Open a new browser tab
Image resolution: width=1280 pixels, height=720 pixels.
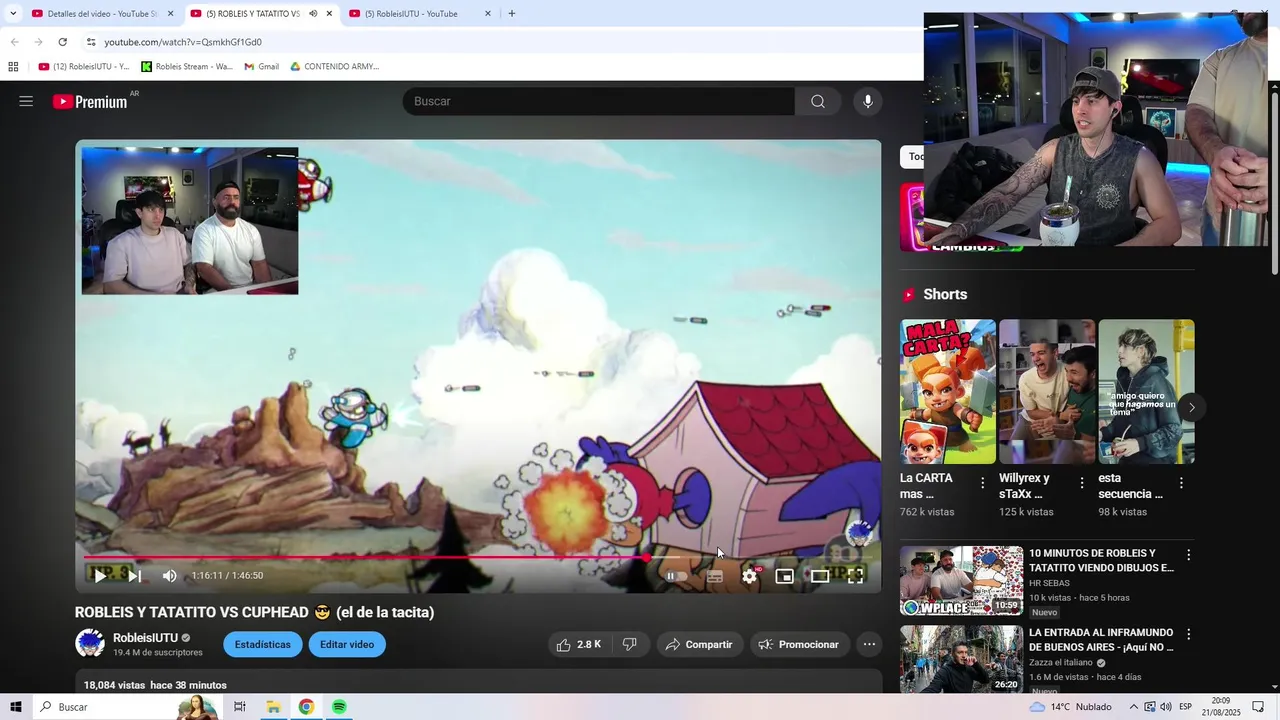[512, 14]
